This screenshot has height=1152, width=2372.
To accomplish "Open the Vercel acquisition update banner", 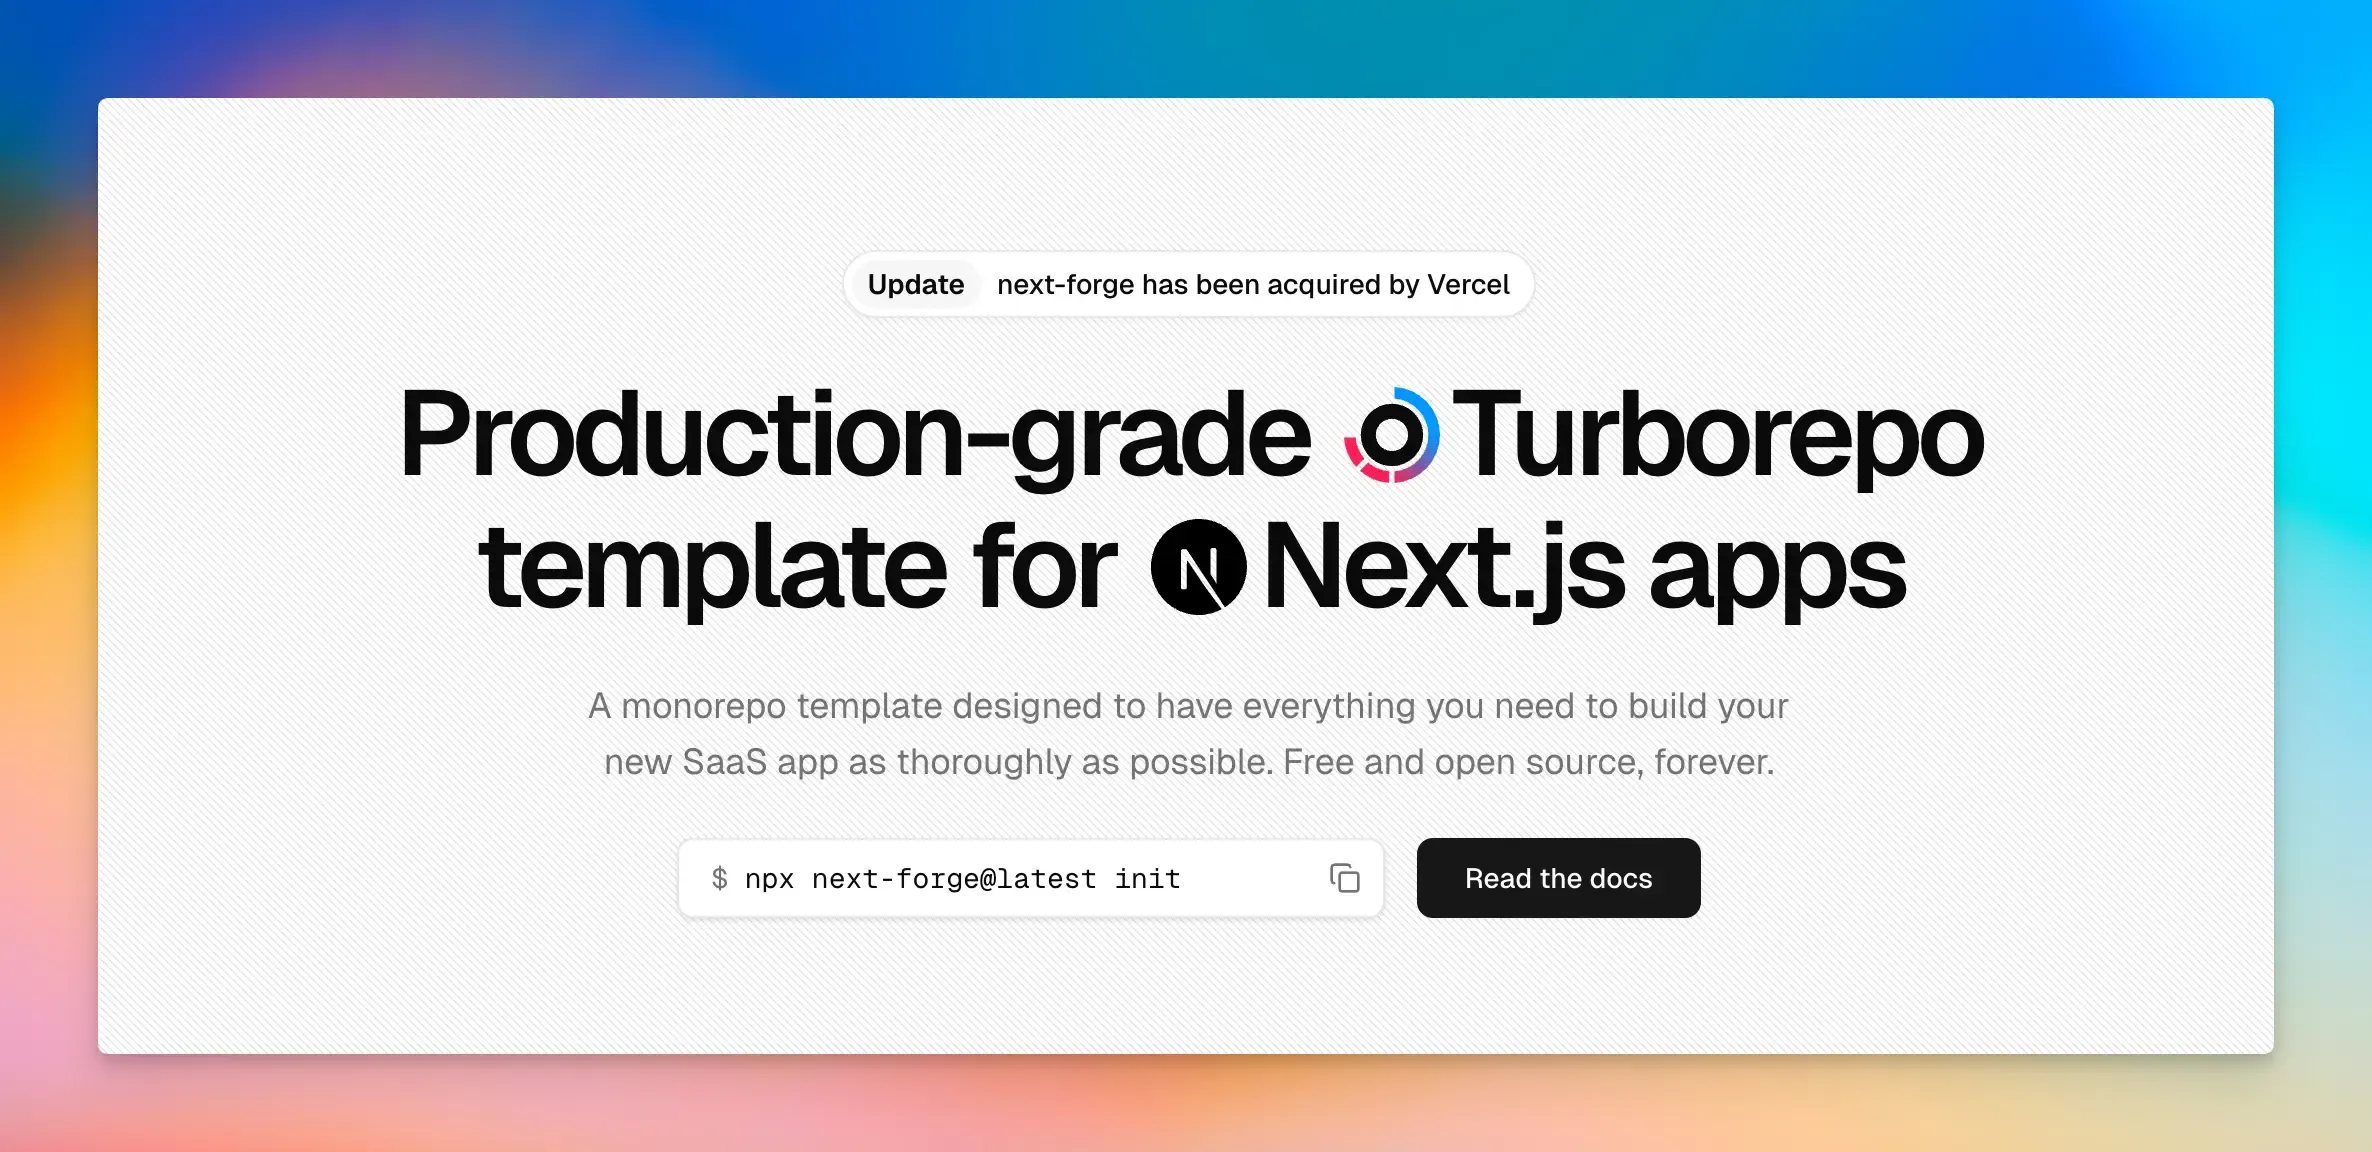I will (1188, 285).
